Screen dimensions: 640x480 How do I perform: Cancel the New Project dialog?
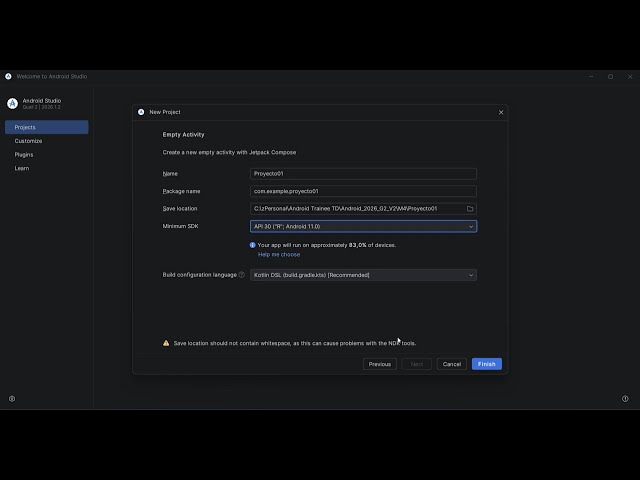[451, 364]
